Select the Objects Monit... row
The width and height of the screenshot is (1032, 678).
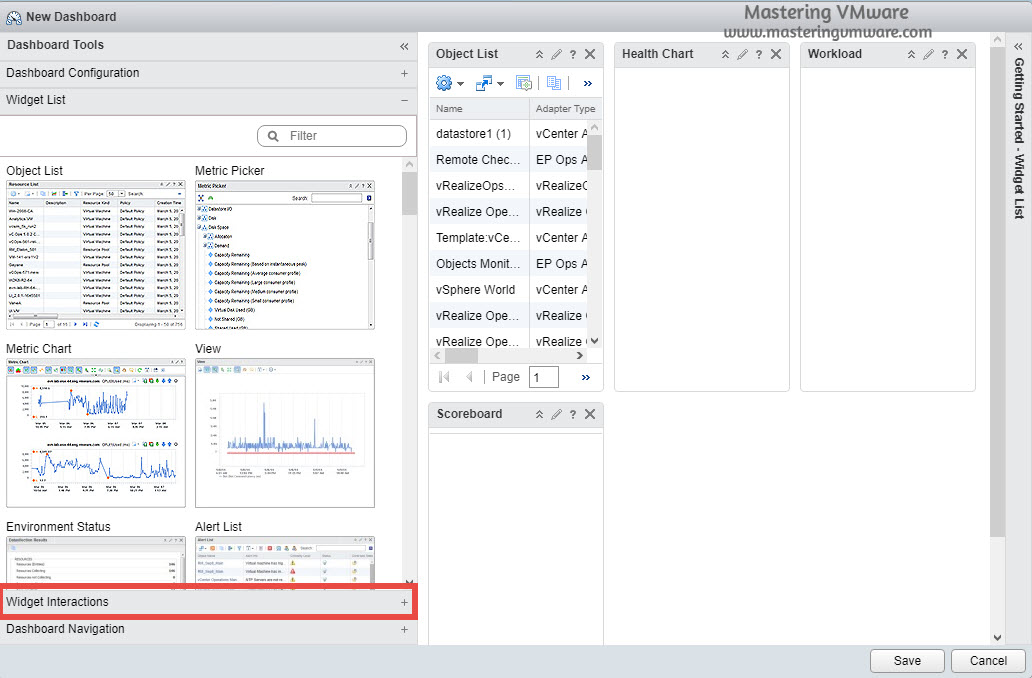pyautogui.click(x=509, y=264)
